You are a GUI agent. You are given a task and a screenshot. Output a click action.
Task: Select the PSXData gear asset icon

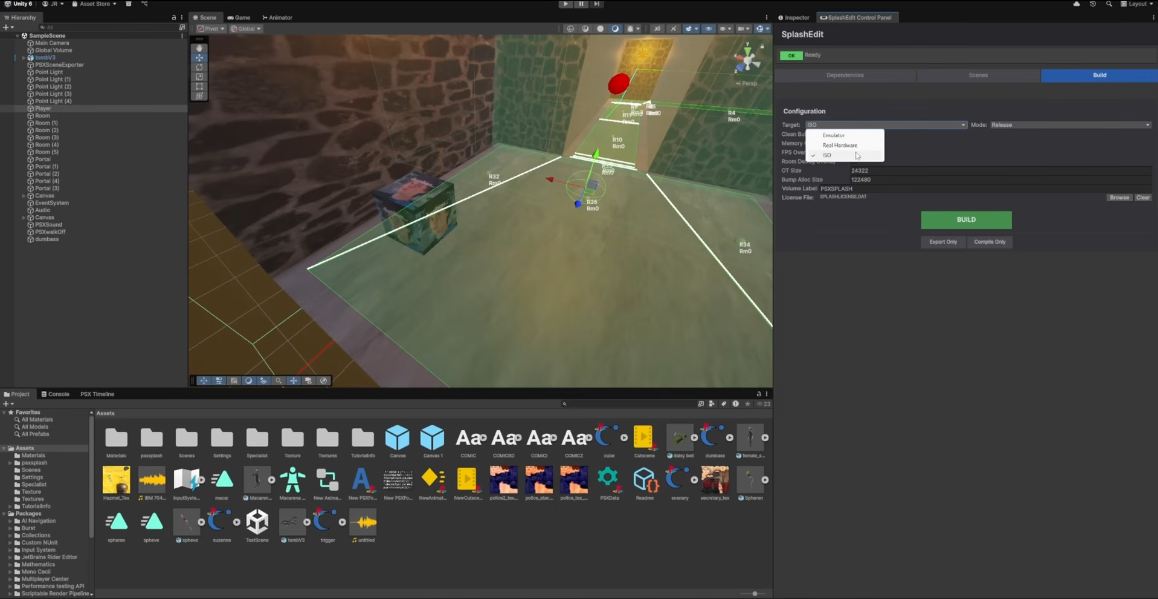coord(608,478)
